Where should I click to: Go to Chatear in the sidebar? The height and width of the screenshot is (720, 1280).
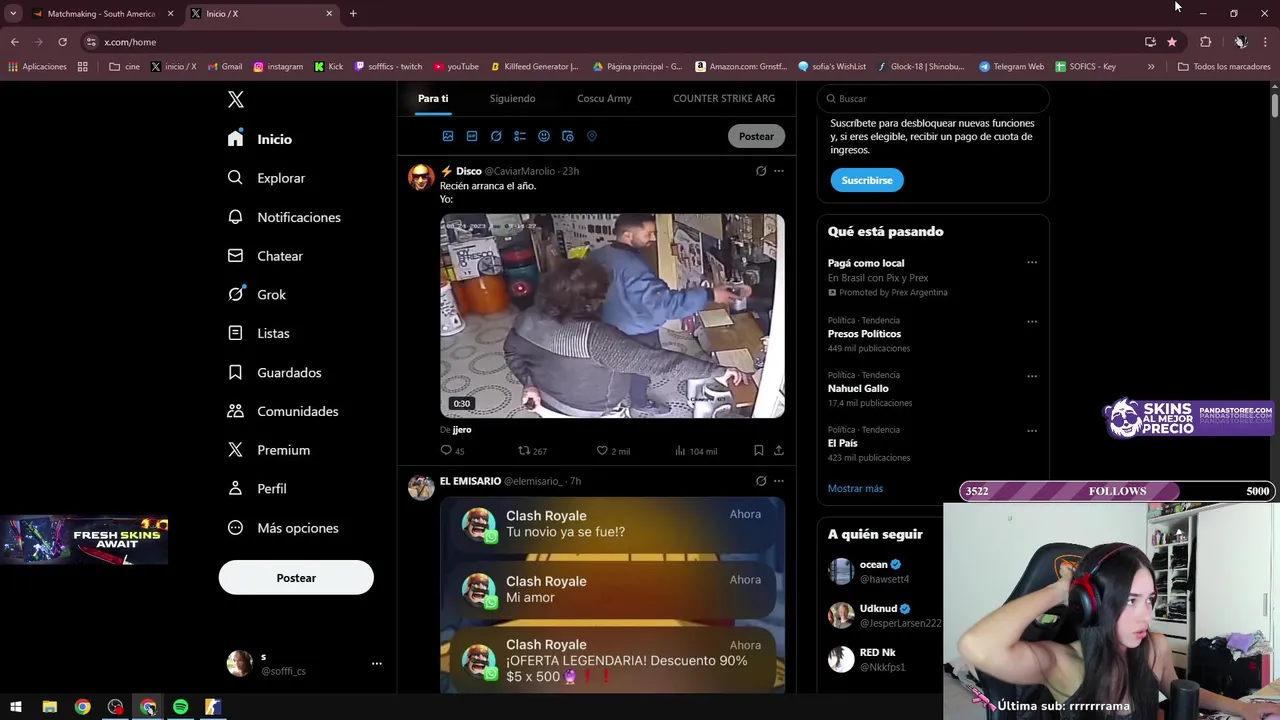265,256
